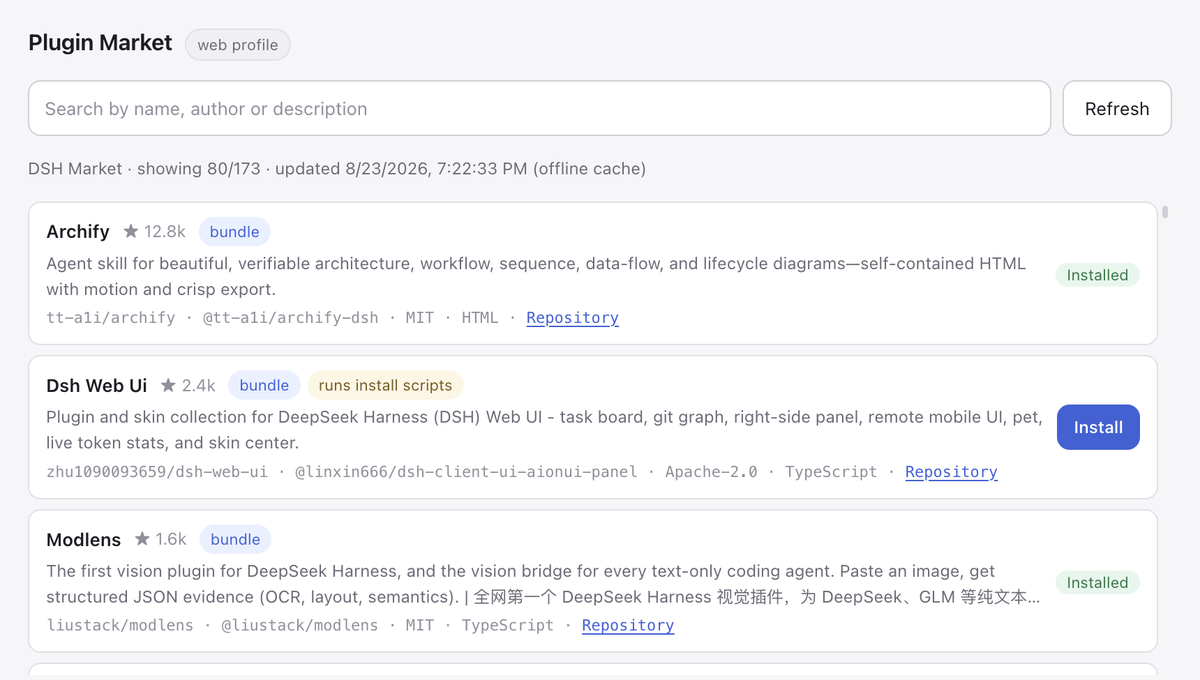Screen dimensions: 1200x680
Task: Click the plugin search input field
Action: (539, 108)
